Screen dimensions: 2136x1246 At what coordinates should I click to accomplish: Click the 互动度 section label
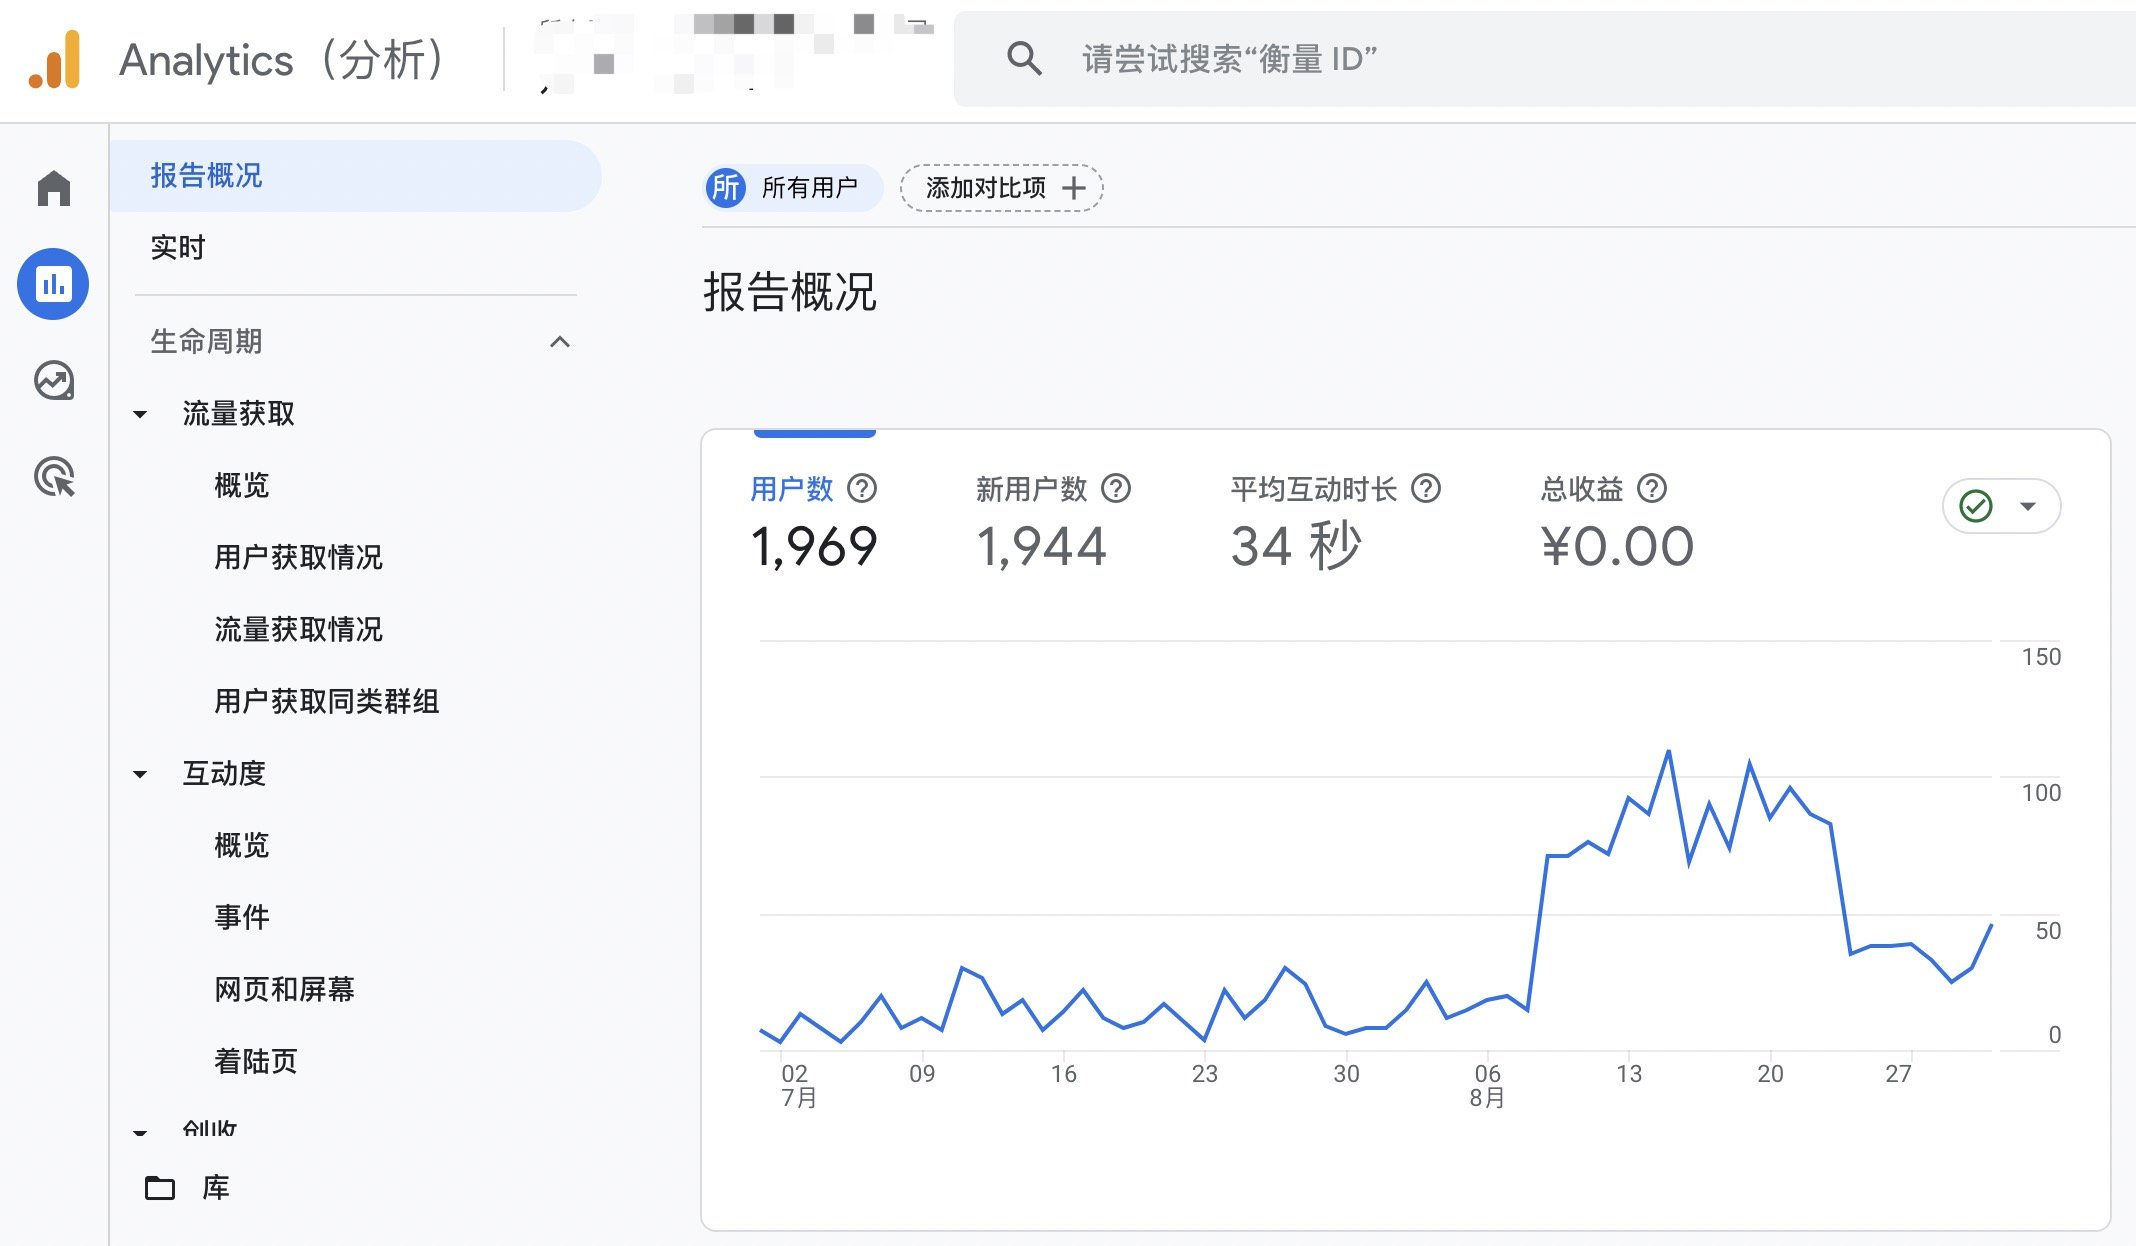[224, 773]
